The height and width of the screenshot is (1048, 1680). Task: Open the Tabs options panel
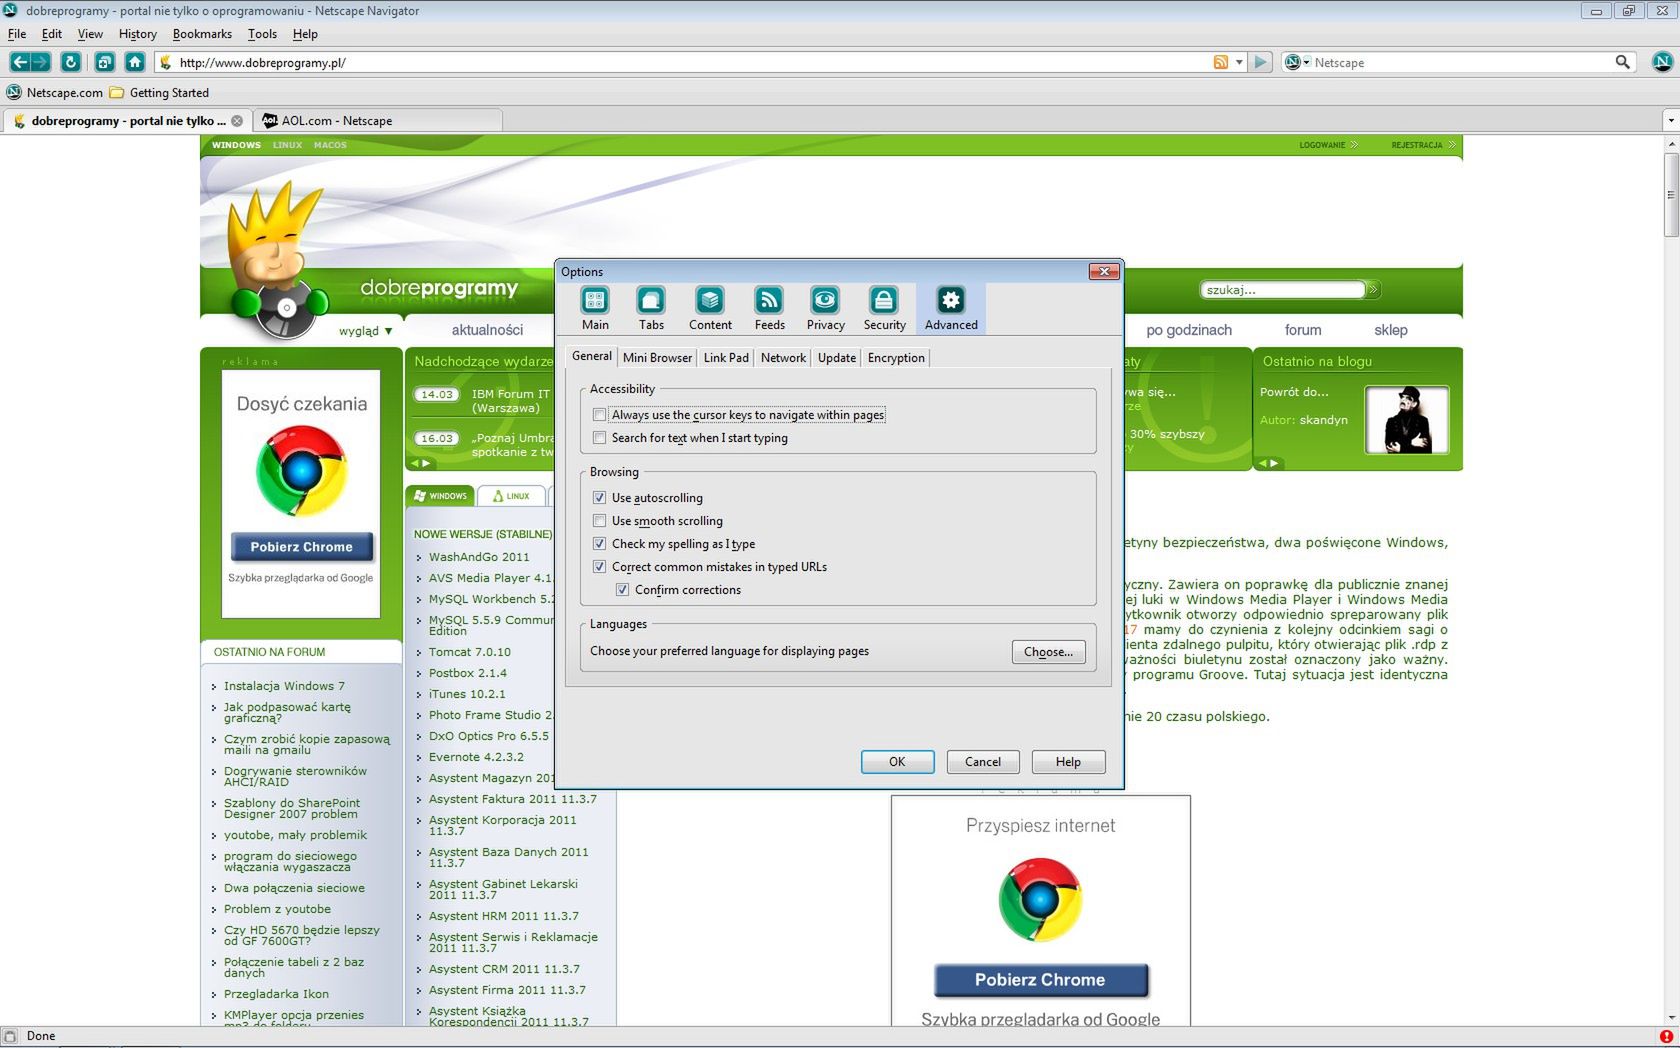point(651,308)
